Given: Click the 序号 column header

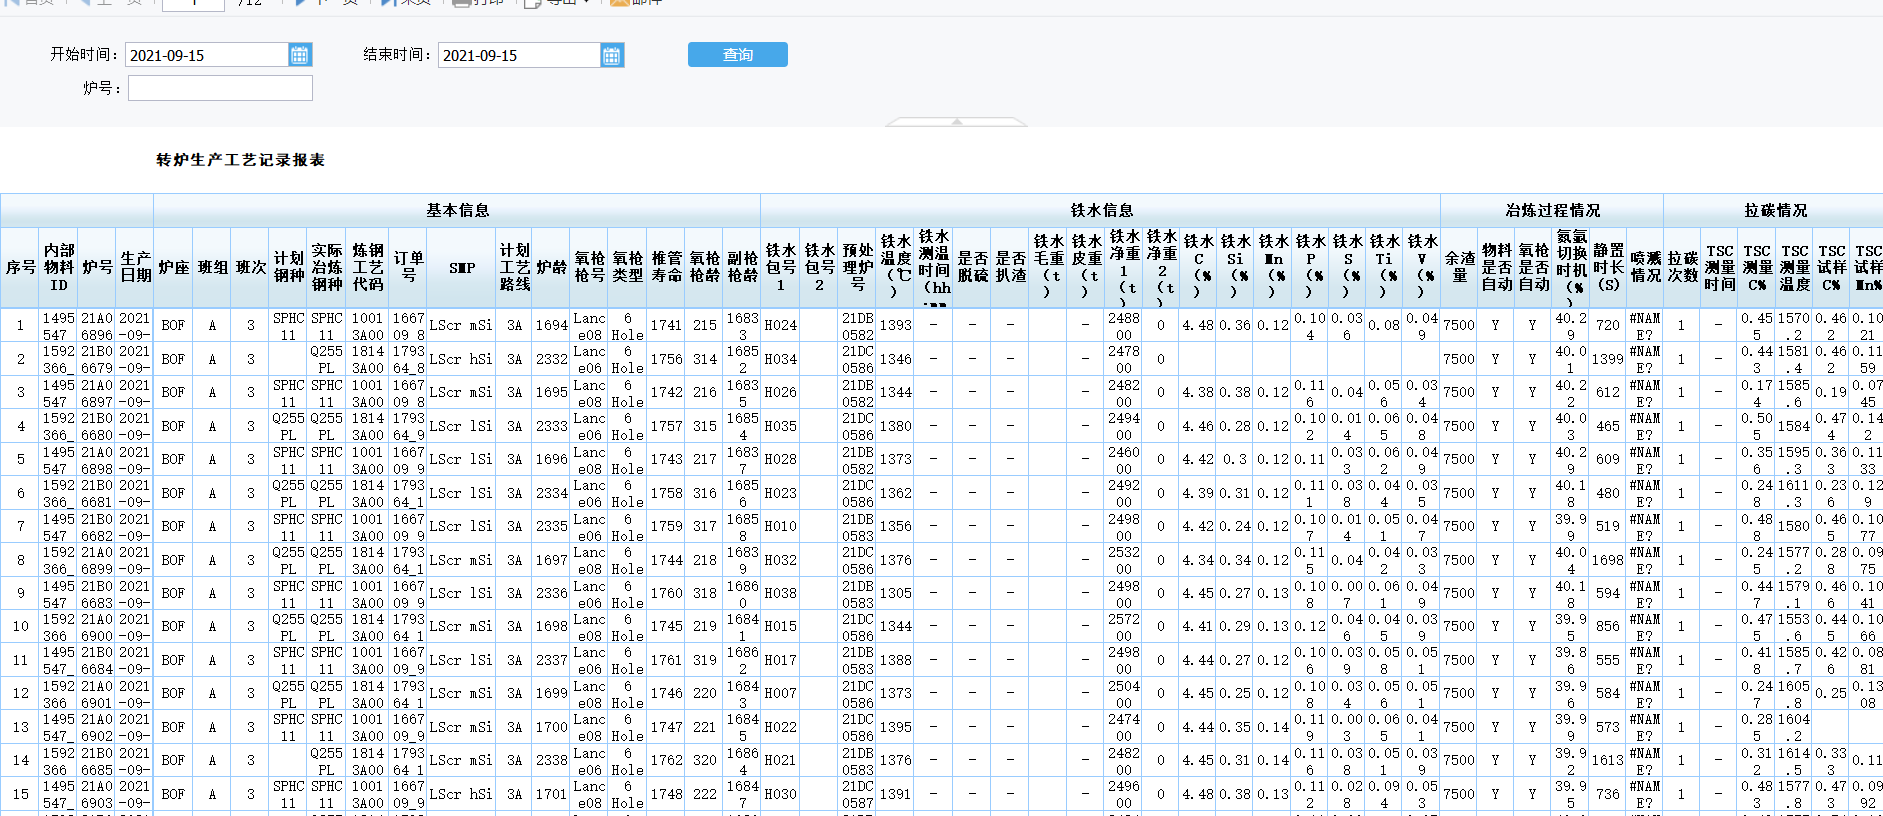Looking at the screenshot, I should coord(20,267).
